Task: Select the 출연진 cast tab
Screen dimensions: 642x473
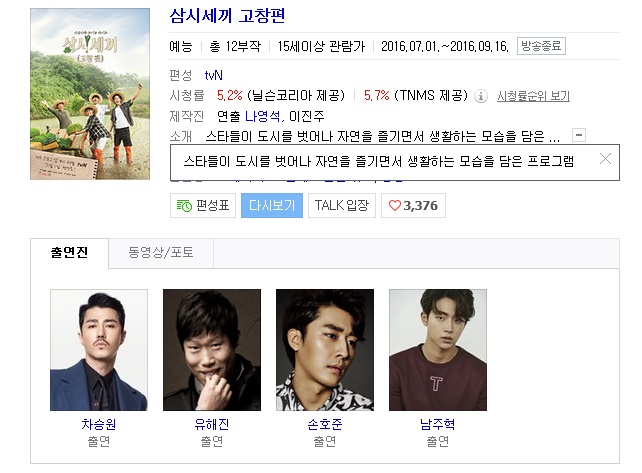Action: coord(69,253)
